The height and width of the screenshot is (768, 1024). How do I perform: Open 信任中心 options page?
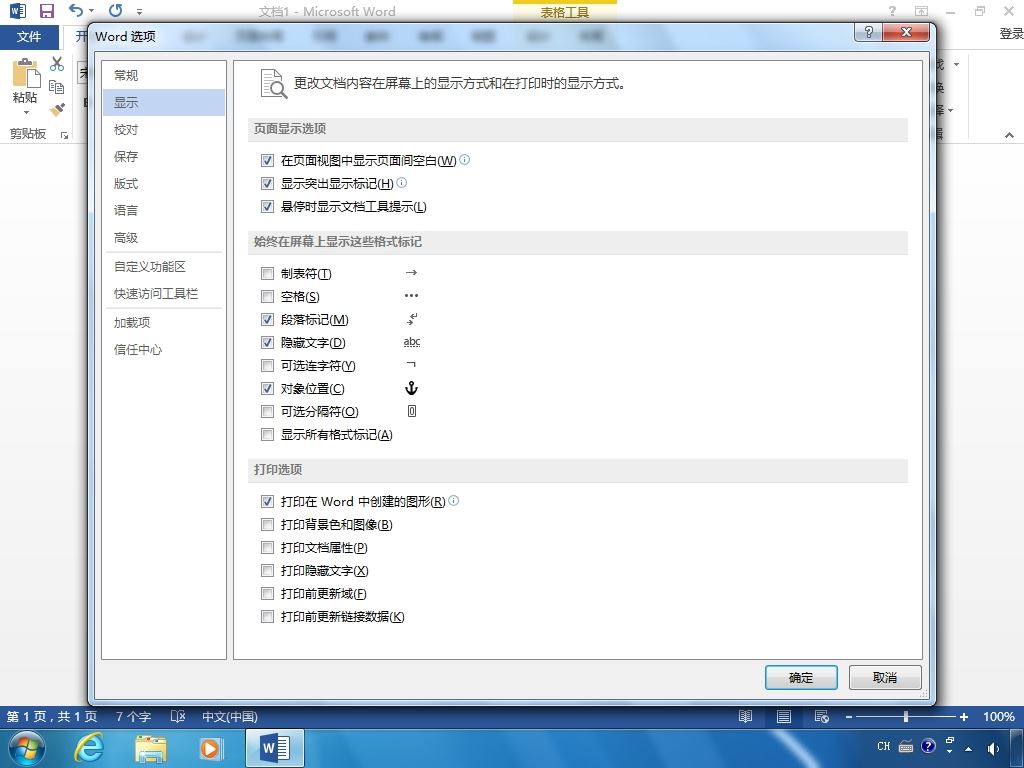point(163,349)
